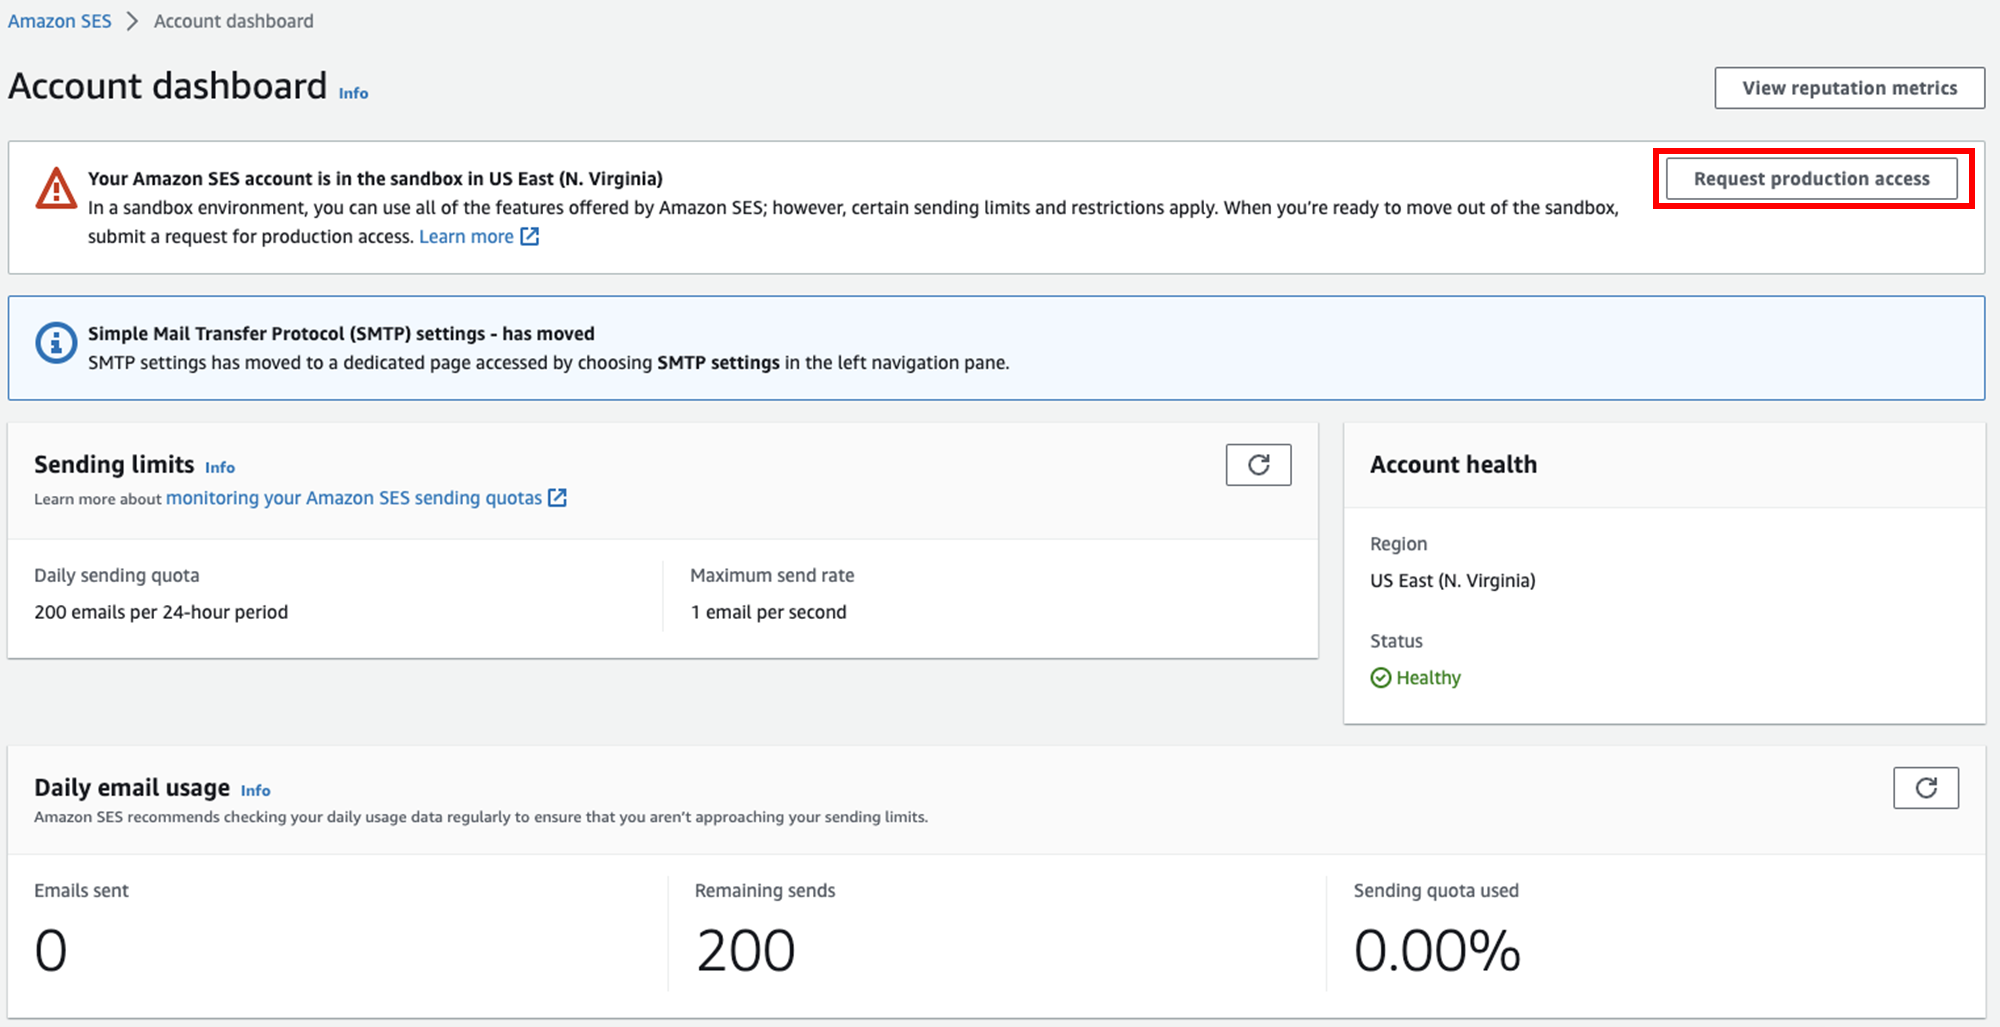
Task: Click the Remaining sends value 200
Action: (x=746, y=950)
